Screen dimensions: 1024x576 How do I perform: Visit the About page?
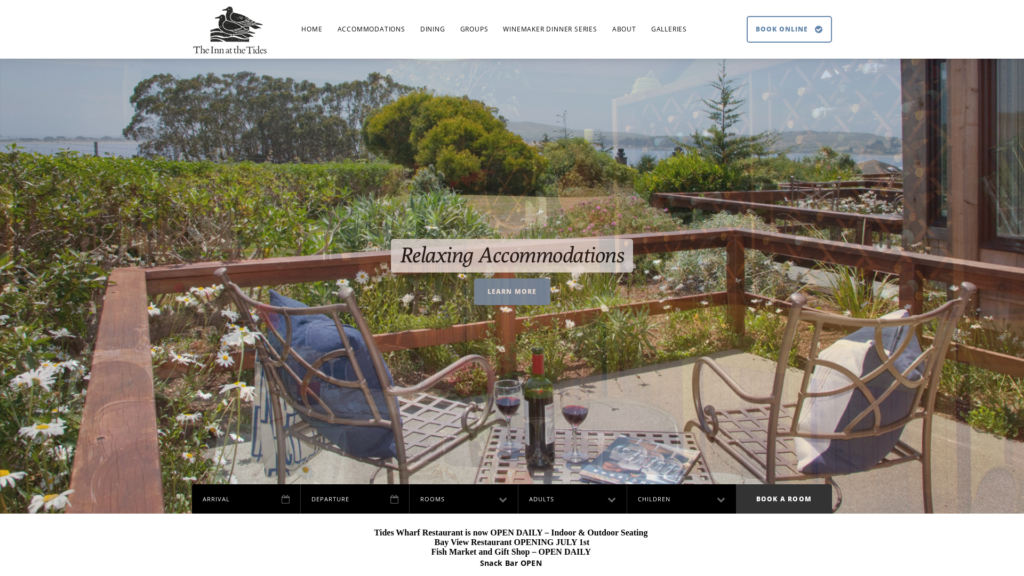[x=624, y=29]
